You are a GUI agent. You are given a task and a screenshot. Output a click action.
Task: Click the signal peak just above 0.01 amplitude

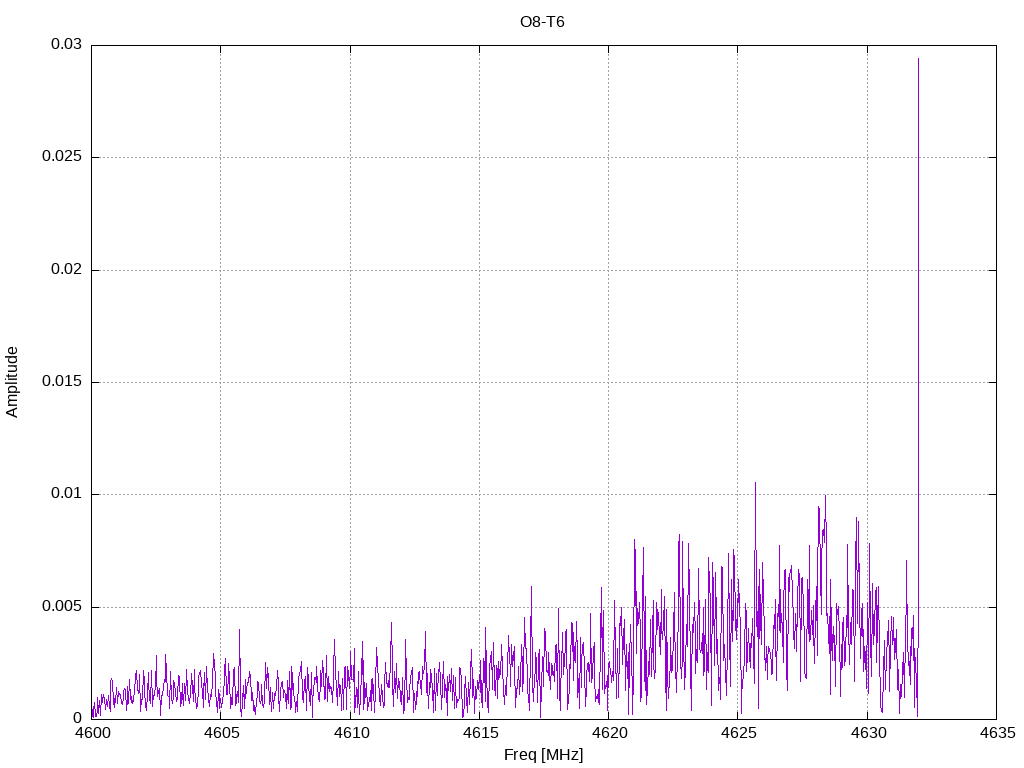pyautogui.click(x=755, y=484)
